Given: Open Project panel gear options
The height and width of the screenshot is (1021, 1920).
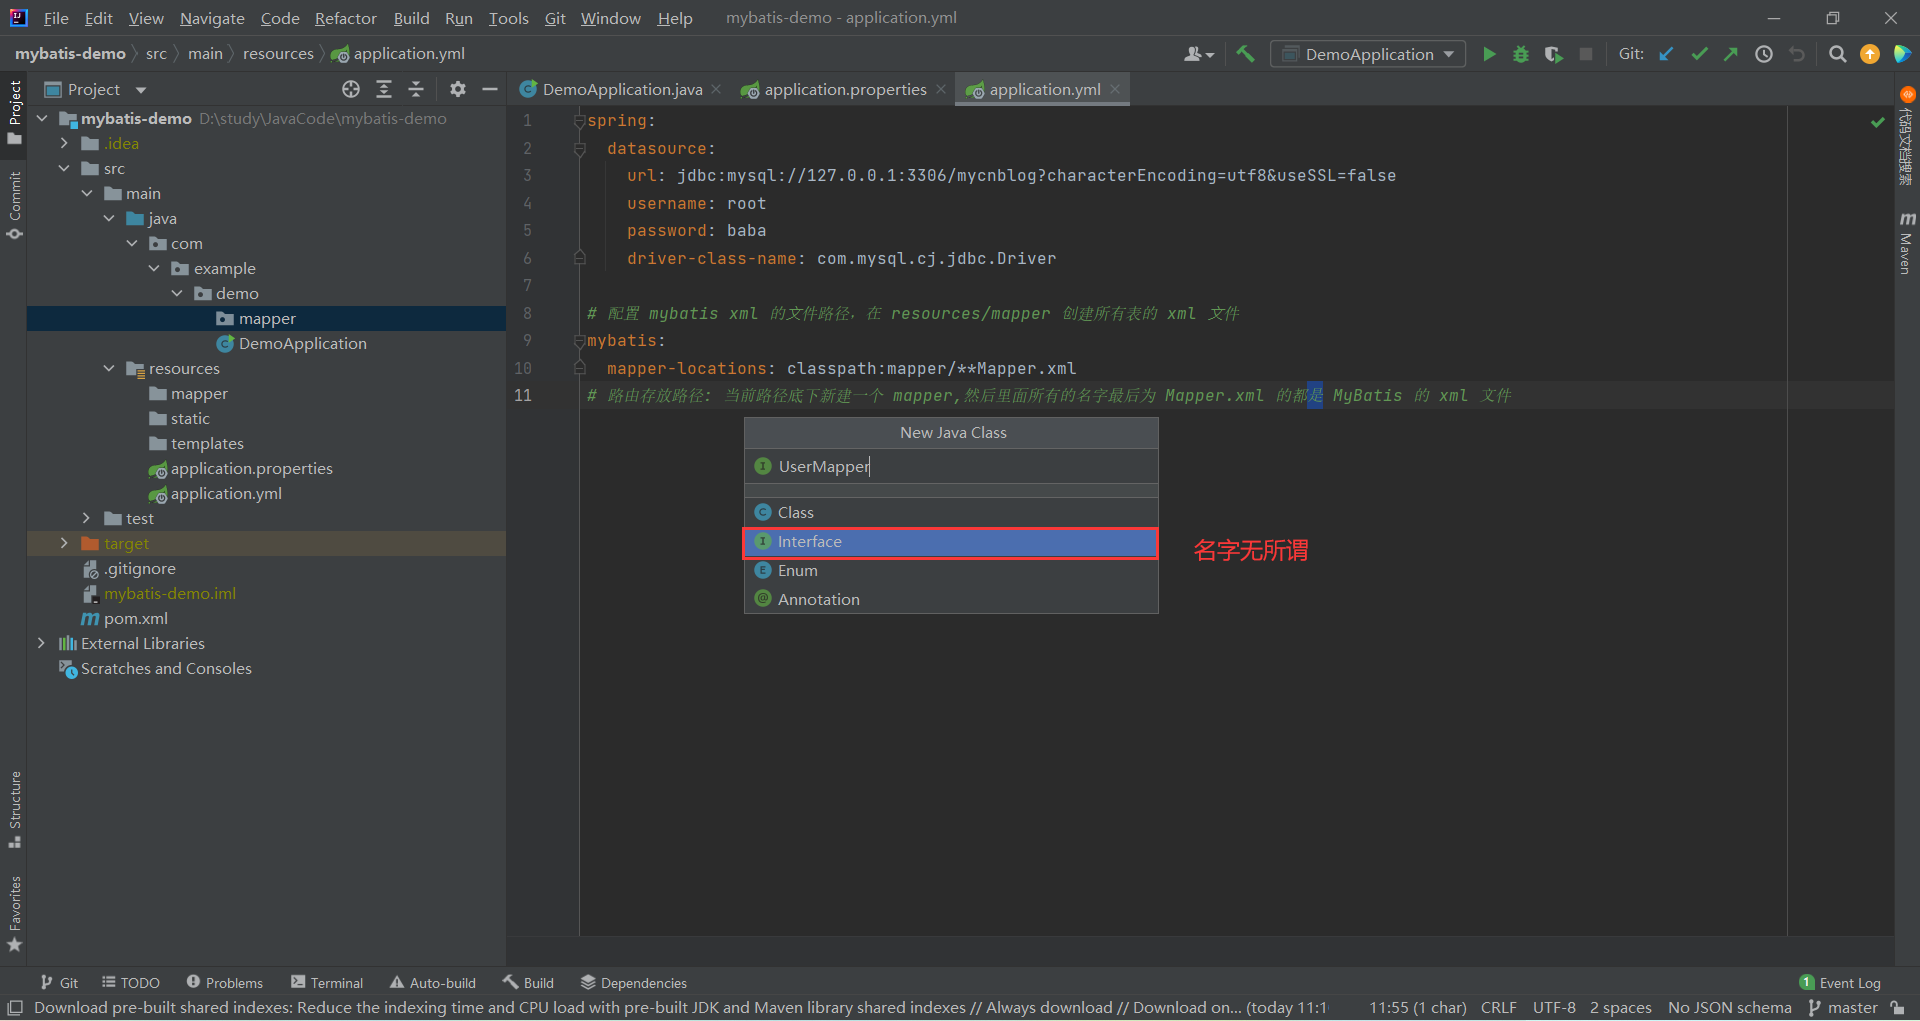Looking at the screenshot, I should coord(458,90).
